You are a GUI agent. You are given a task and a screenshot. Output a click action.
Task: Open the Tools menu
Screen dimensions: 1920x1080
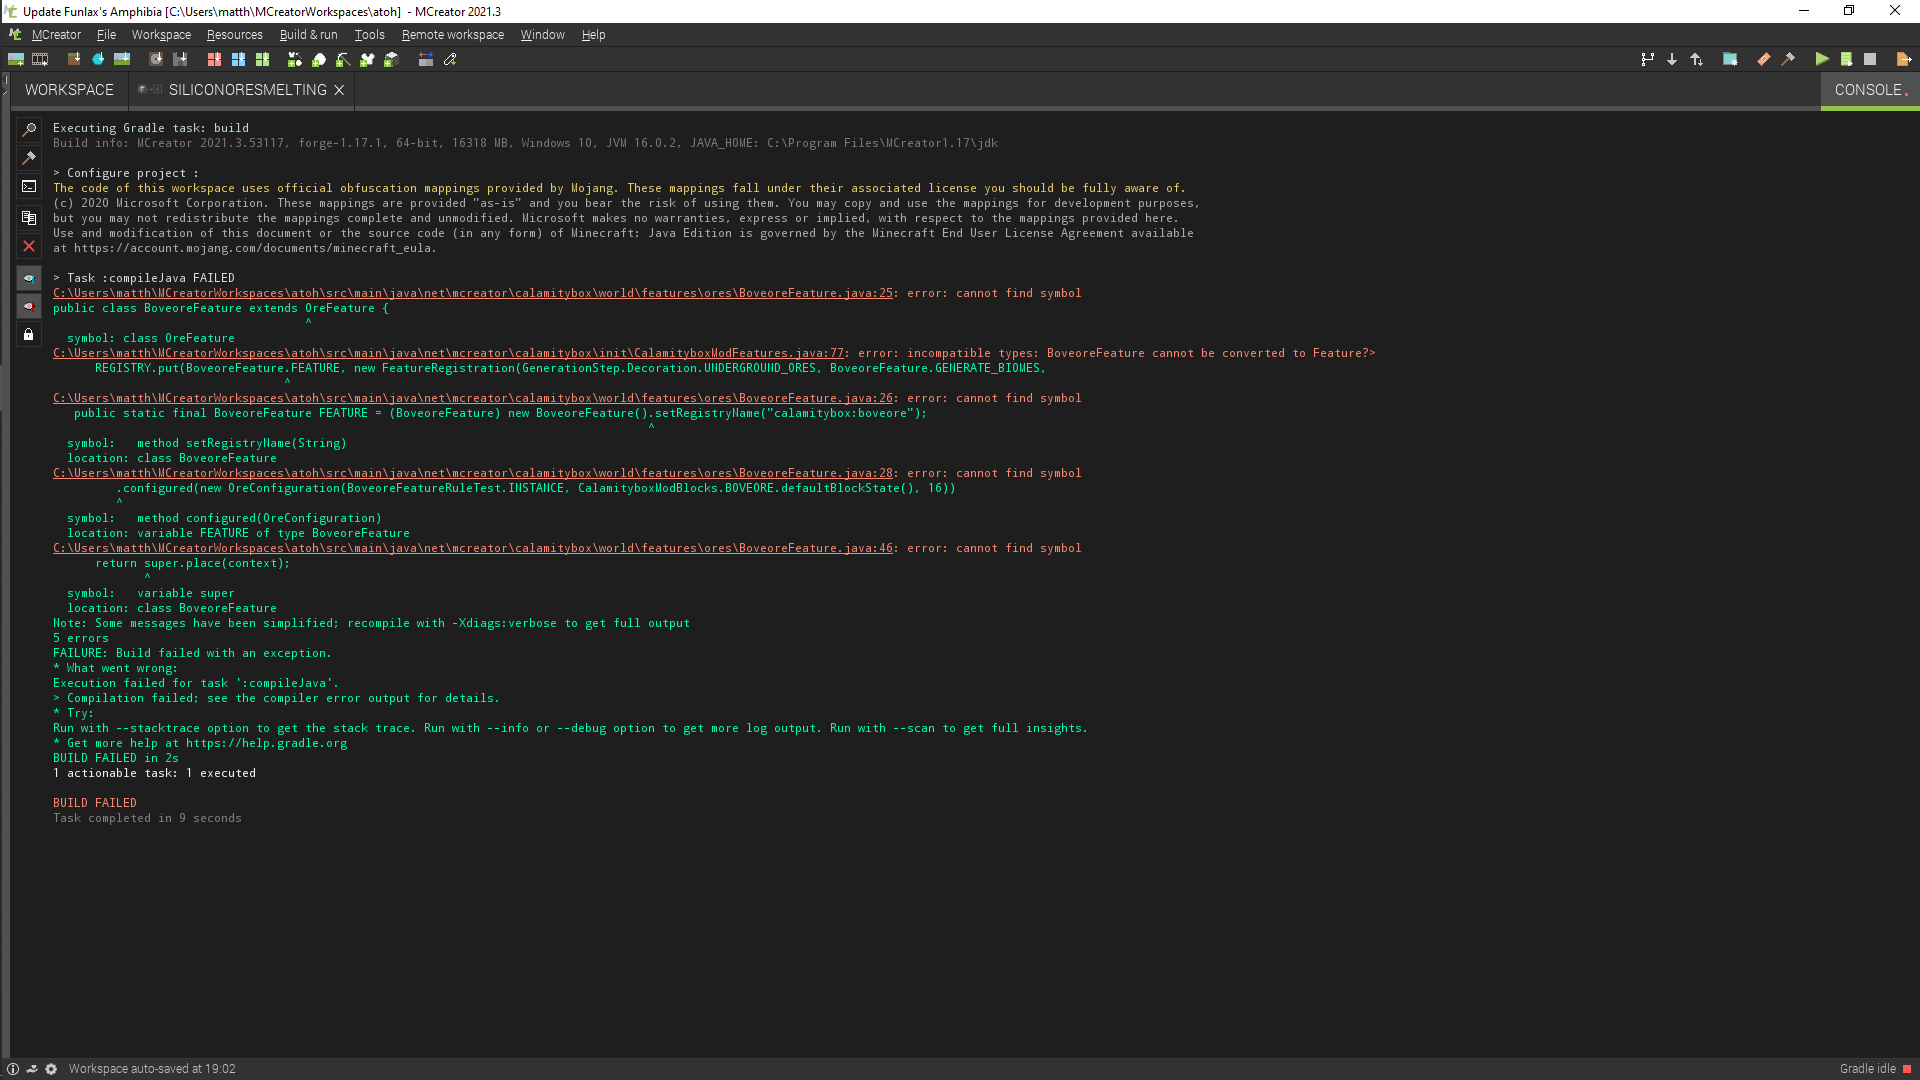pos(368,34)
